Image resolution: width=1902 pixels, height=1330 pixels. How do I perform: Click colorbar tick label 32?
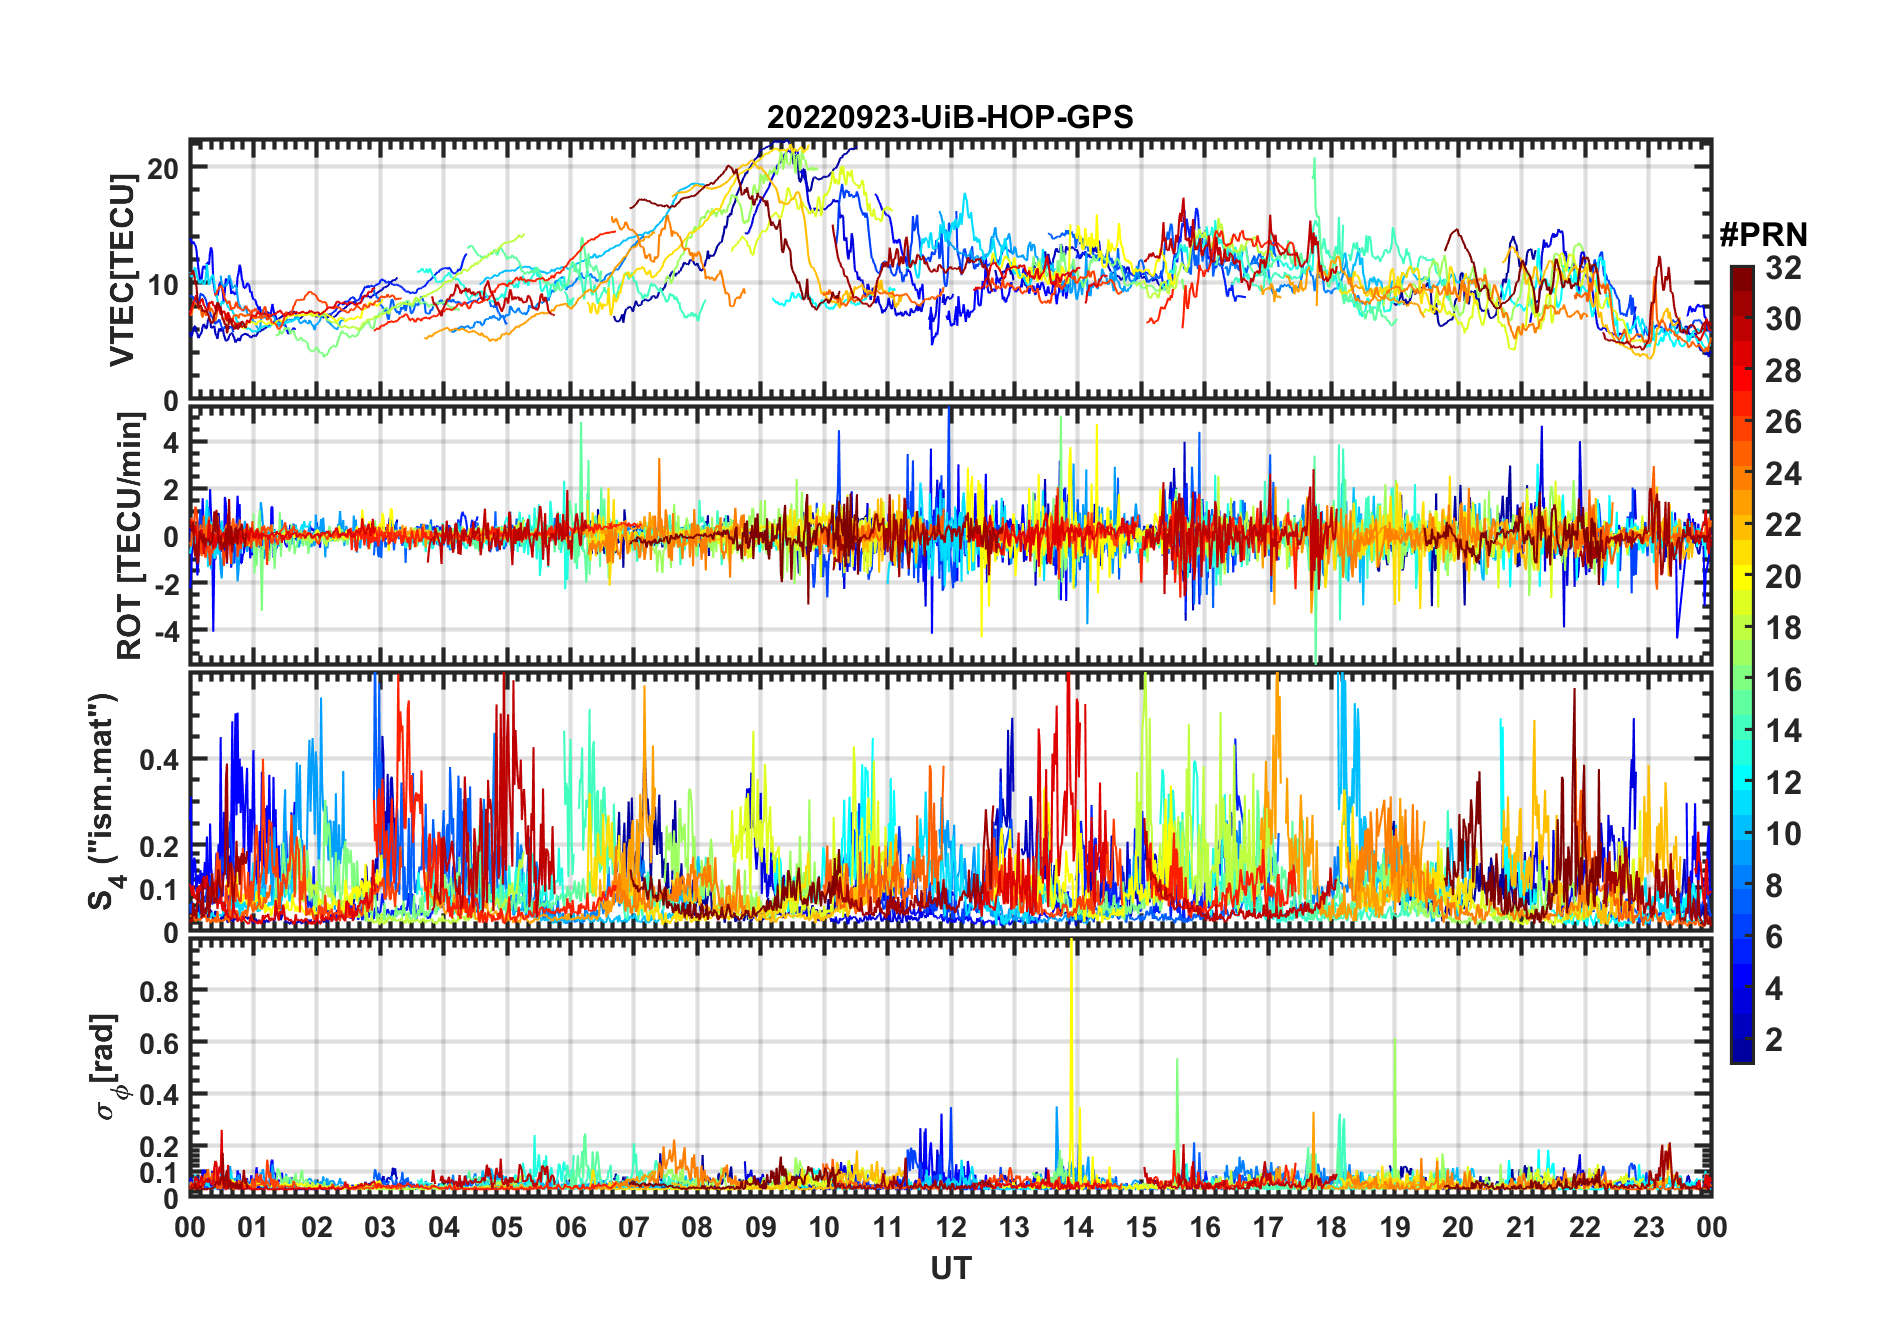[x=1783, y=268]
